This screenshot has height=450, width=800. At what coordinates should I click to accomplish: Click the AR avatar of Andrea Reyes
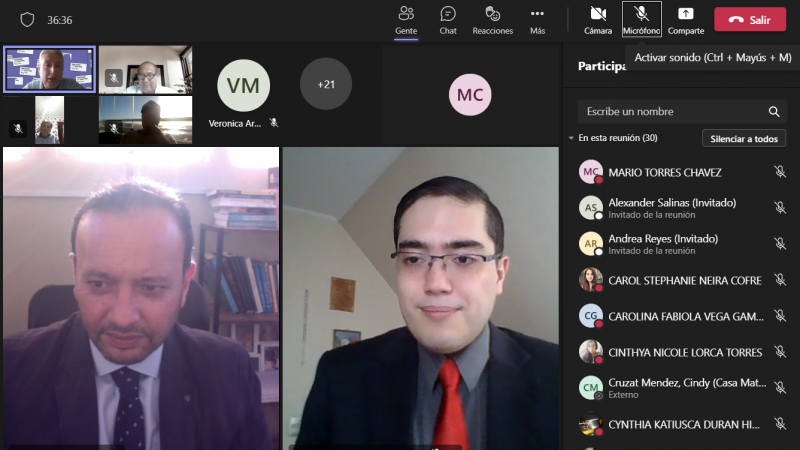click(x=591, y=244)
